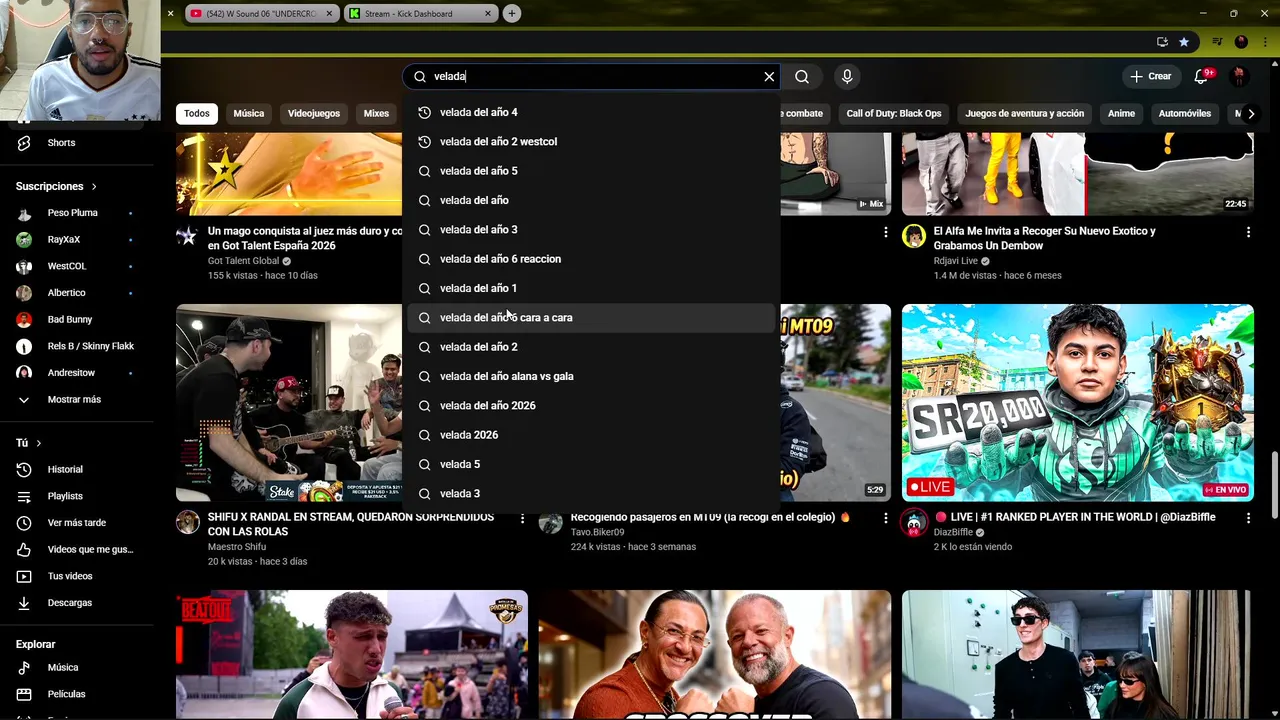Open the notifications bell

(x=1202, y=76)
